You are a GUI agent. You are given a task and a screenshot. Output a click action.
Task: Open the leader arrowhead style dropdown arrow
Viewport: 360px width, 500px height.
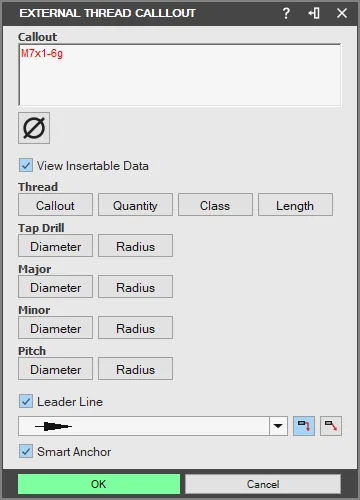278,426
